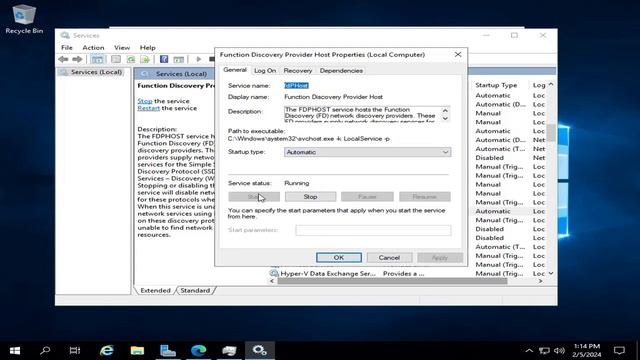The height and width of the screenshot is (360, 640).
Task: Click the Apply button
Action: coord(440,258)
